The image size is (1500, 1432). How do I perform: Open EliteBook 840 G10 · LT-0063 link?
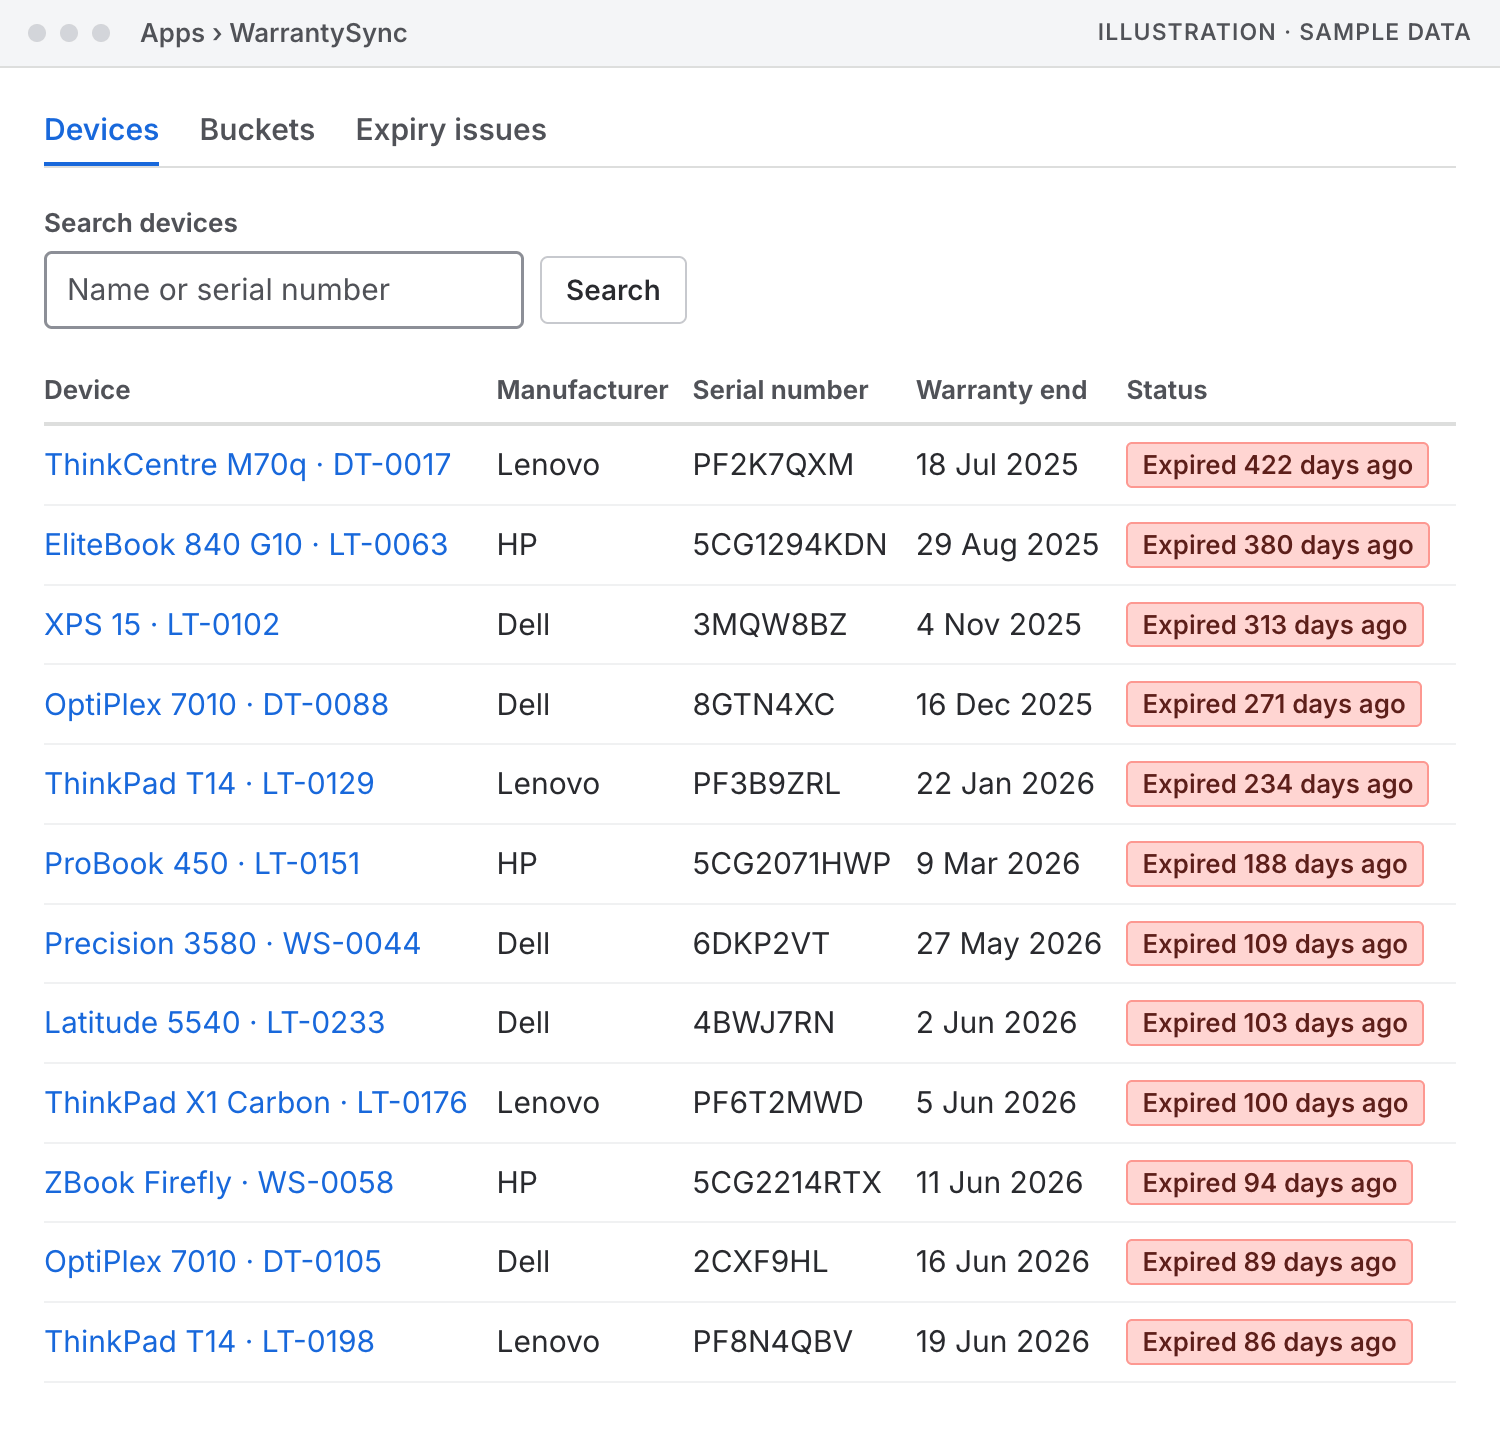(x=246, y=545)
